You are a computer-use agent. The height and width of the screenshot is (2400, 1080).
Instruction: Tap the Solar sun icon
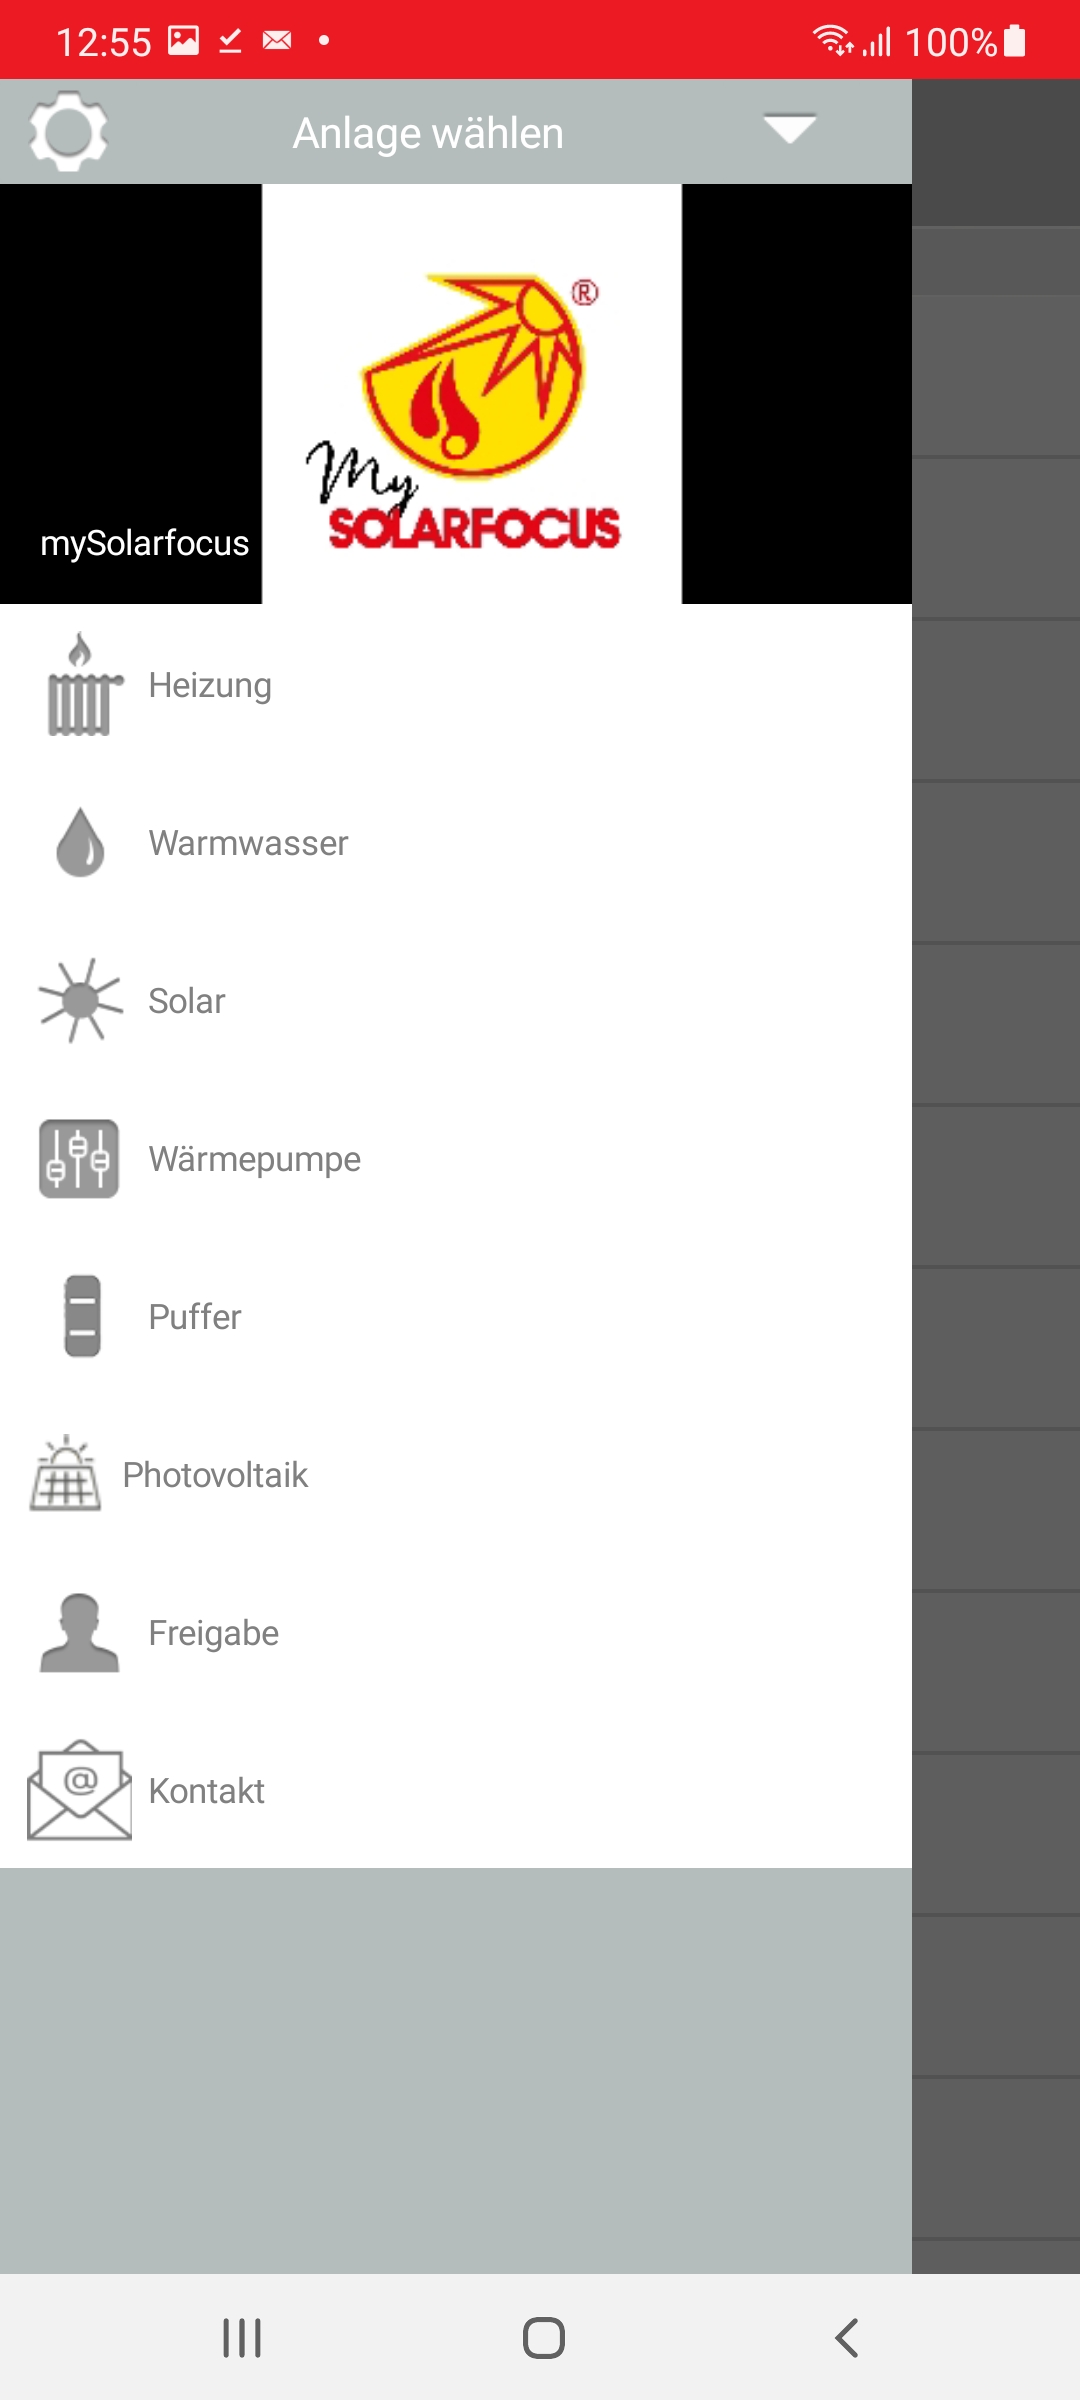click(x=80, y=1000)
